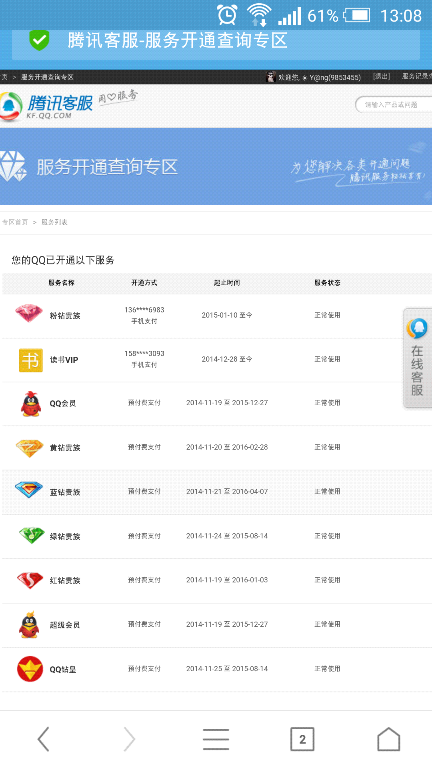The image size is (432, 768).
Task: Click the 蓝钻贵族 service name
Action: (x=65, y=492)
